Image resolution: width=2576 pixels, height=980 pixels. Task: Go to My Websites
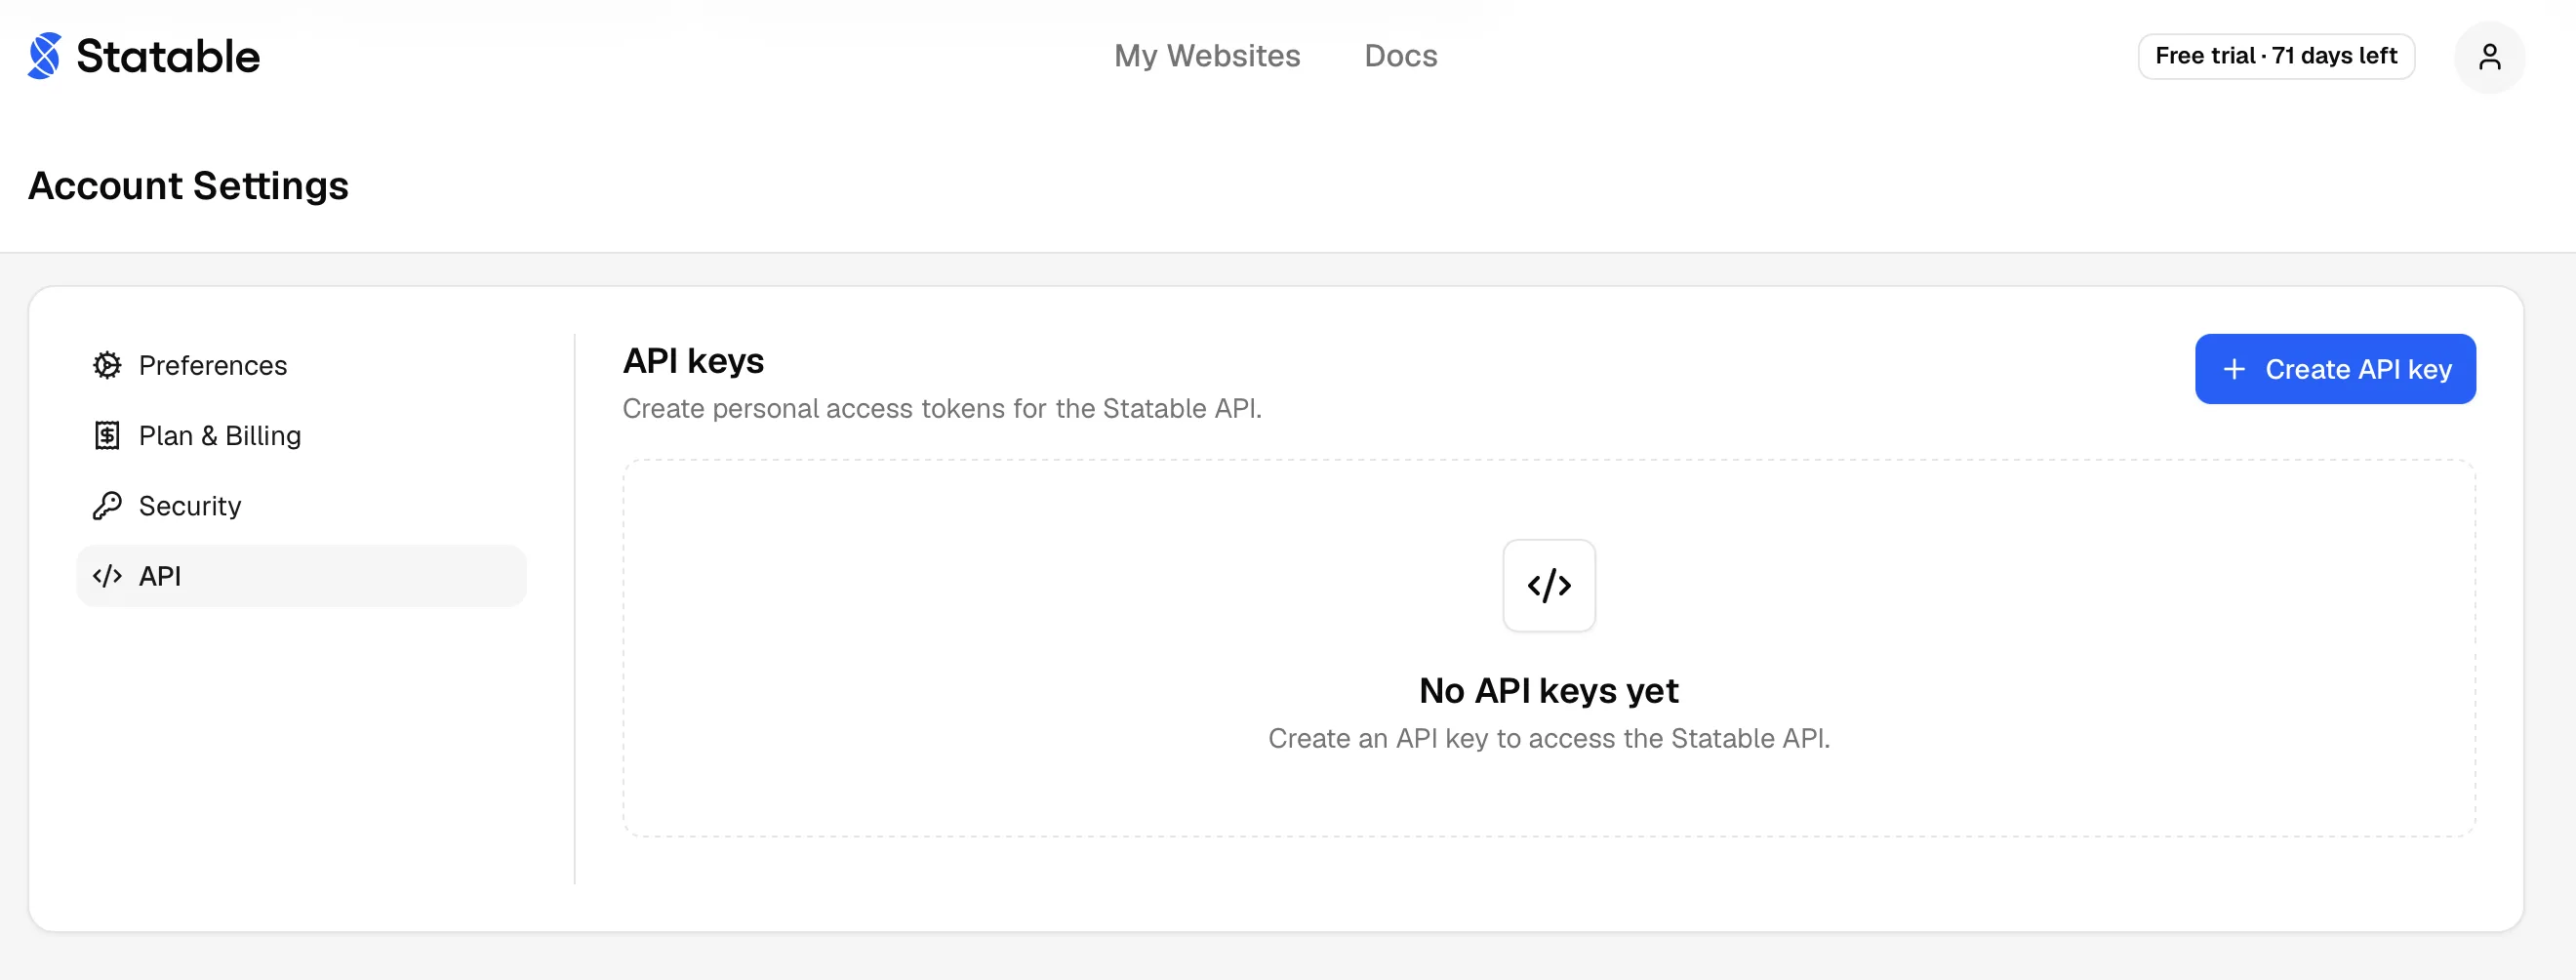1207,56
